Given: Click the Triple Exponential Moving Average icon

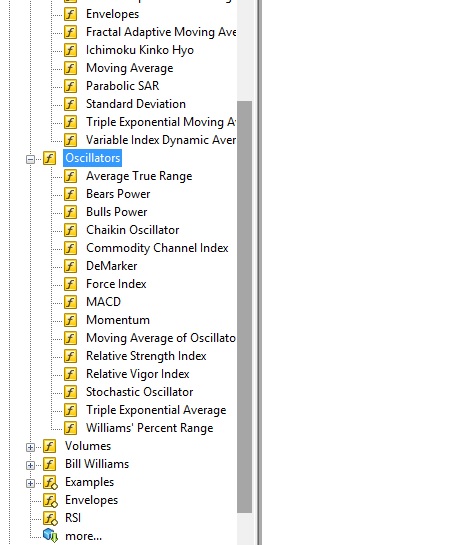Looking at the screenshot, I should click(x=71, y=122).
